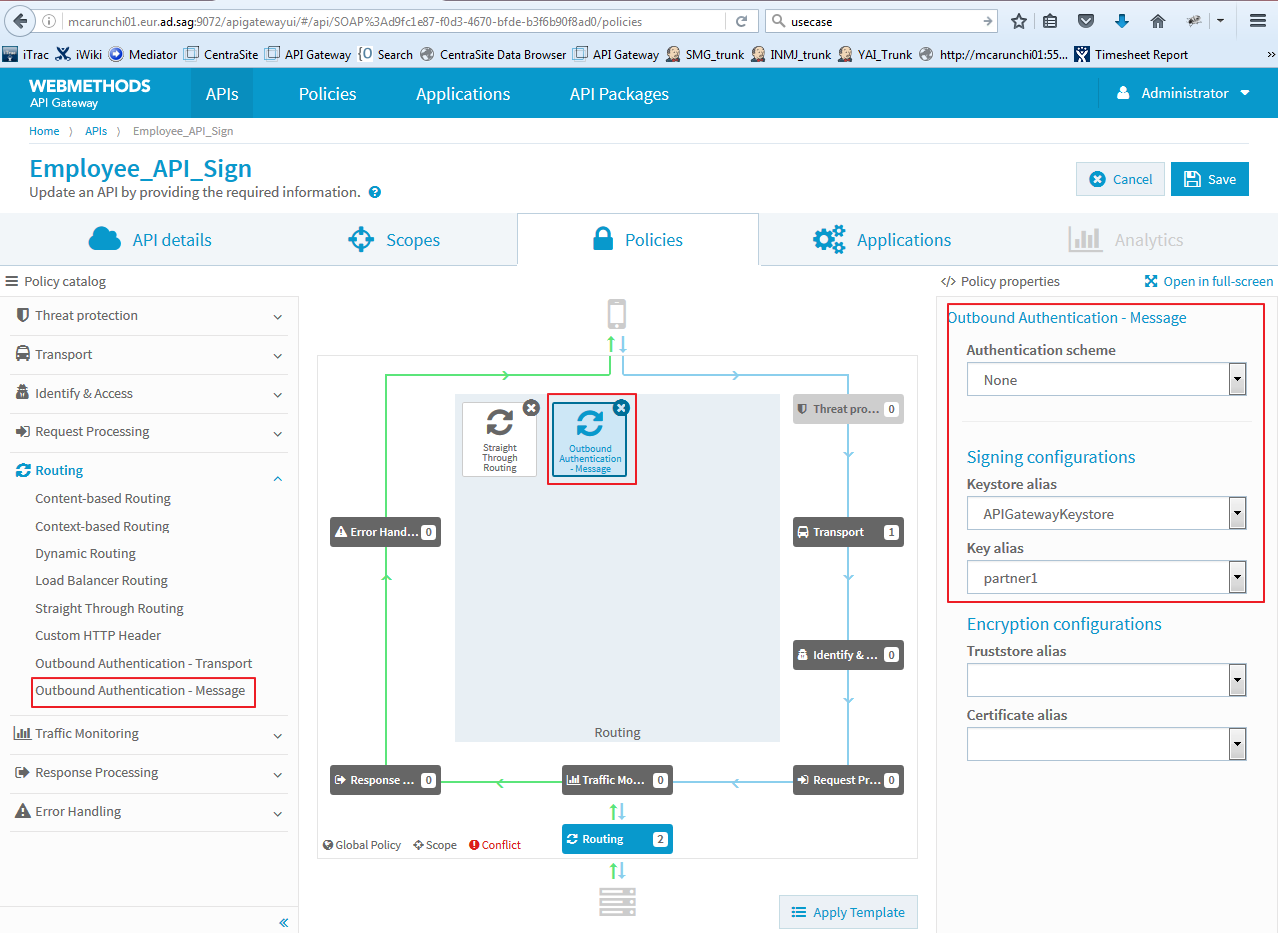Open the Authentication scheme dropdown

tap(1106, 380)
